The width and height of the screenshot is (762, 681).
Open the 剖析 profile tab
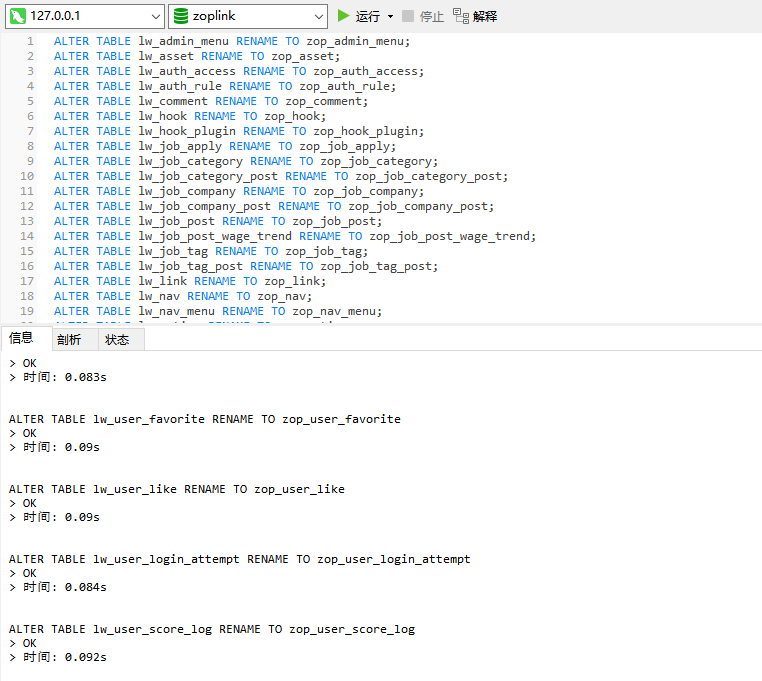tap(69, 339)
